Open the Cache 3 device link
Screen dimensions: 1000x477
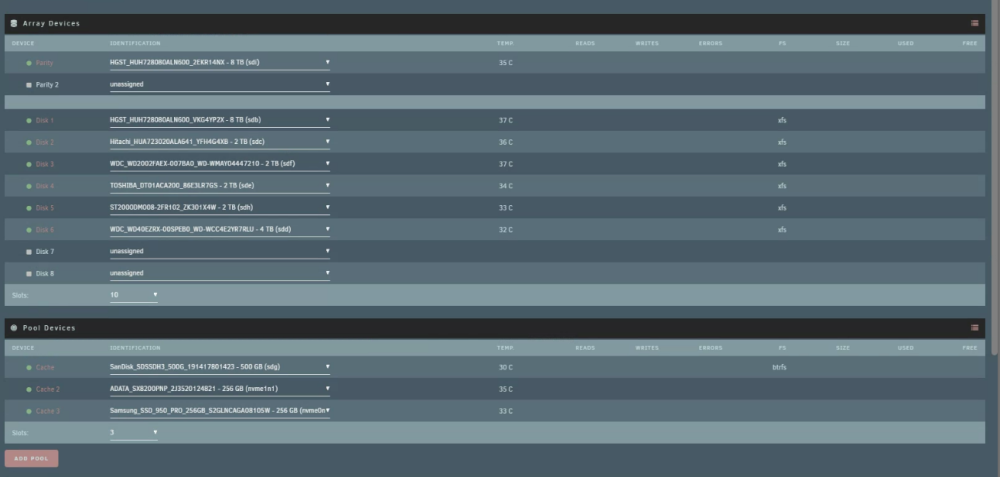click(48, 411)
